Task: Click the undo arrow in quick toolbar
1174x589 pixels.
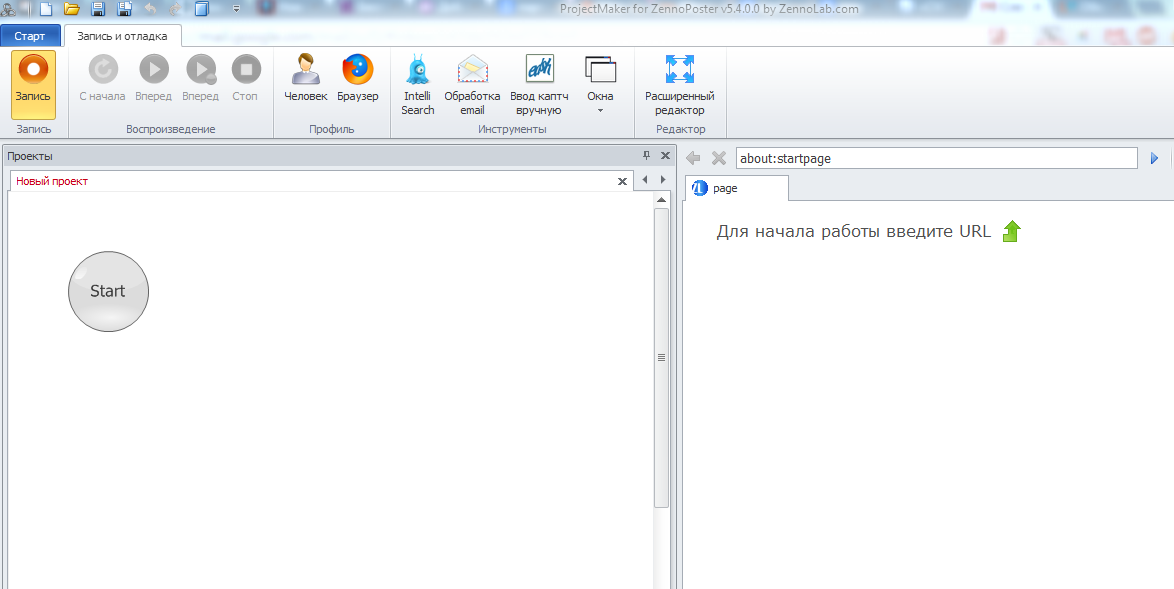Action: (150, 10)
